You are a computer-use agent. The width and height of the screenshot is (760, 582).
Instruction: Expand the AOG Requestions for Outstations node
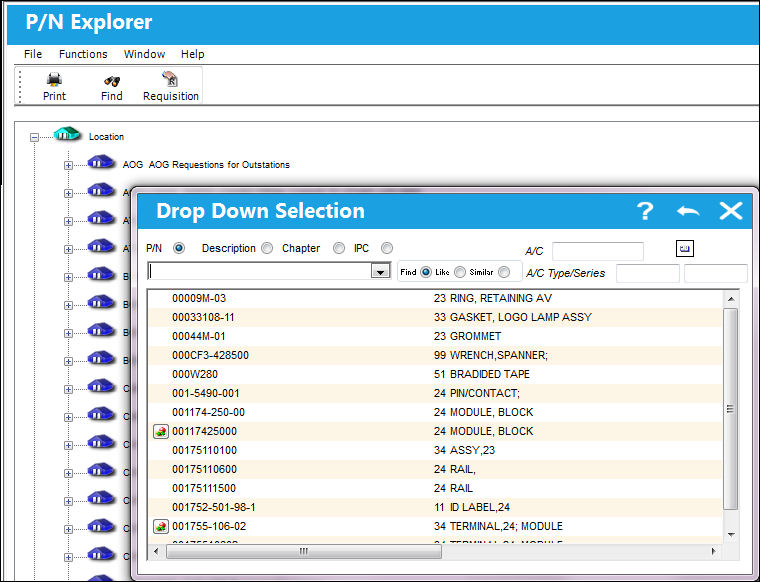68,165
